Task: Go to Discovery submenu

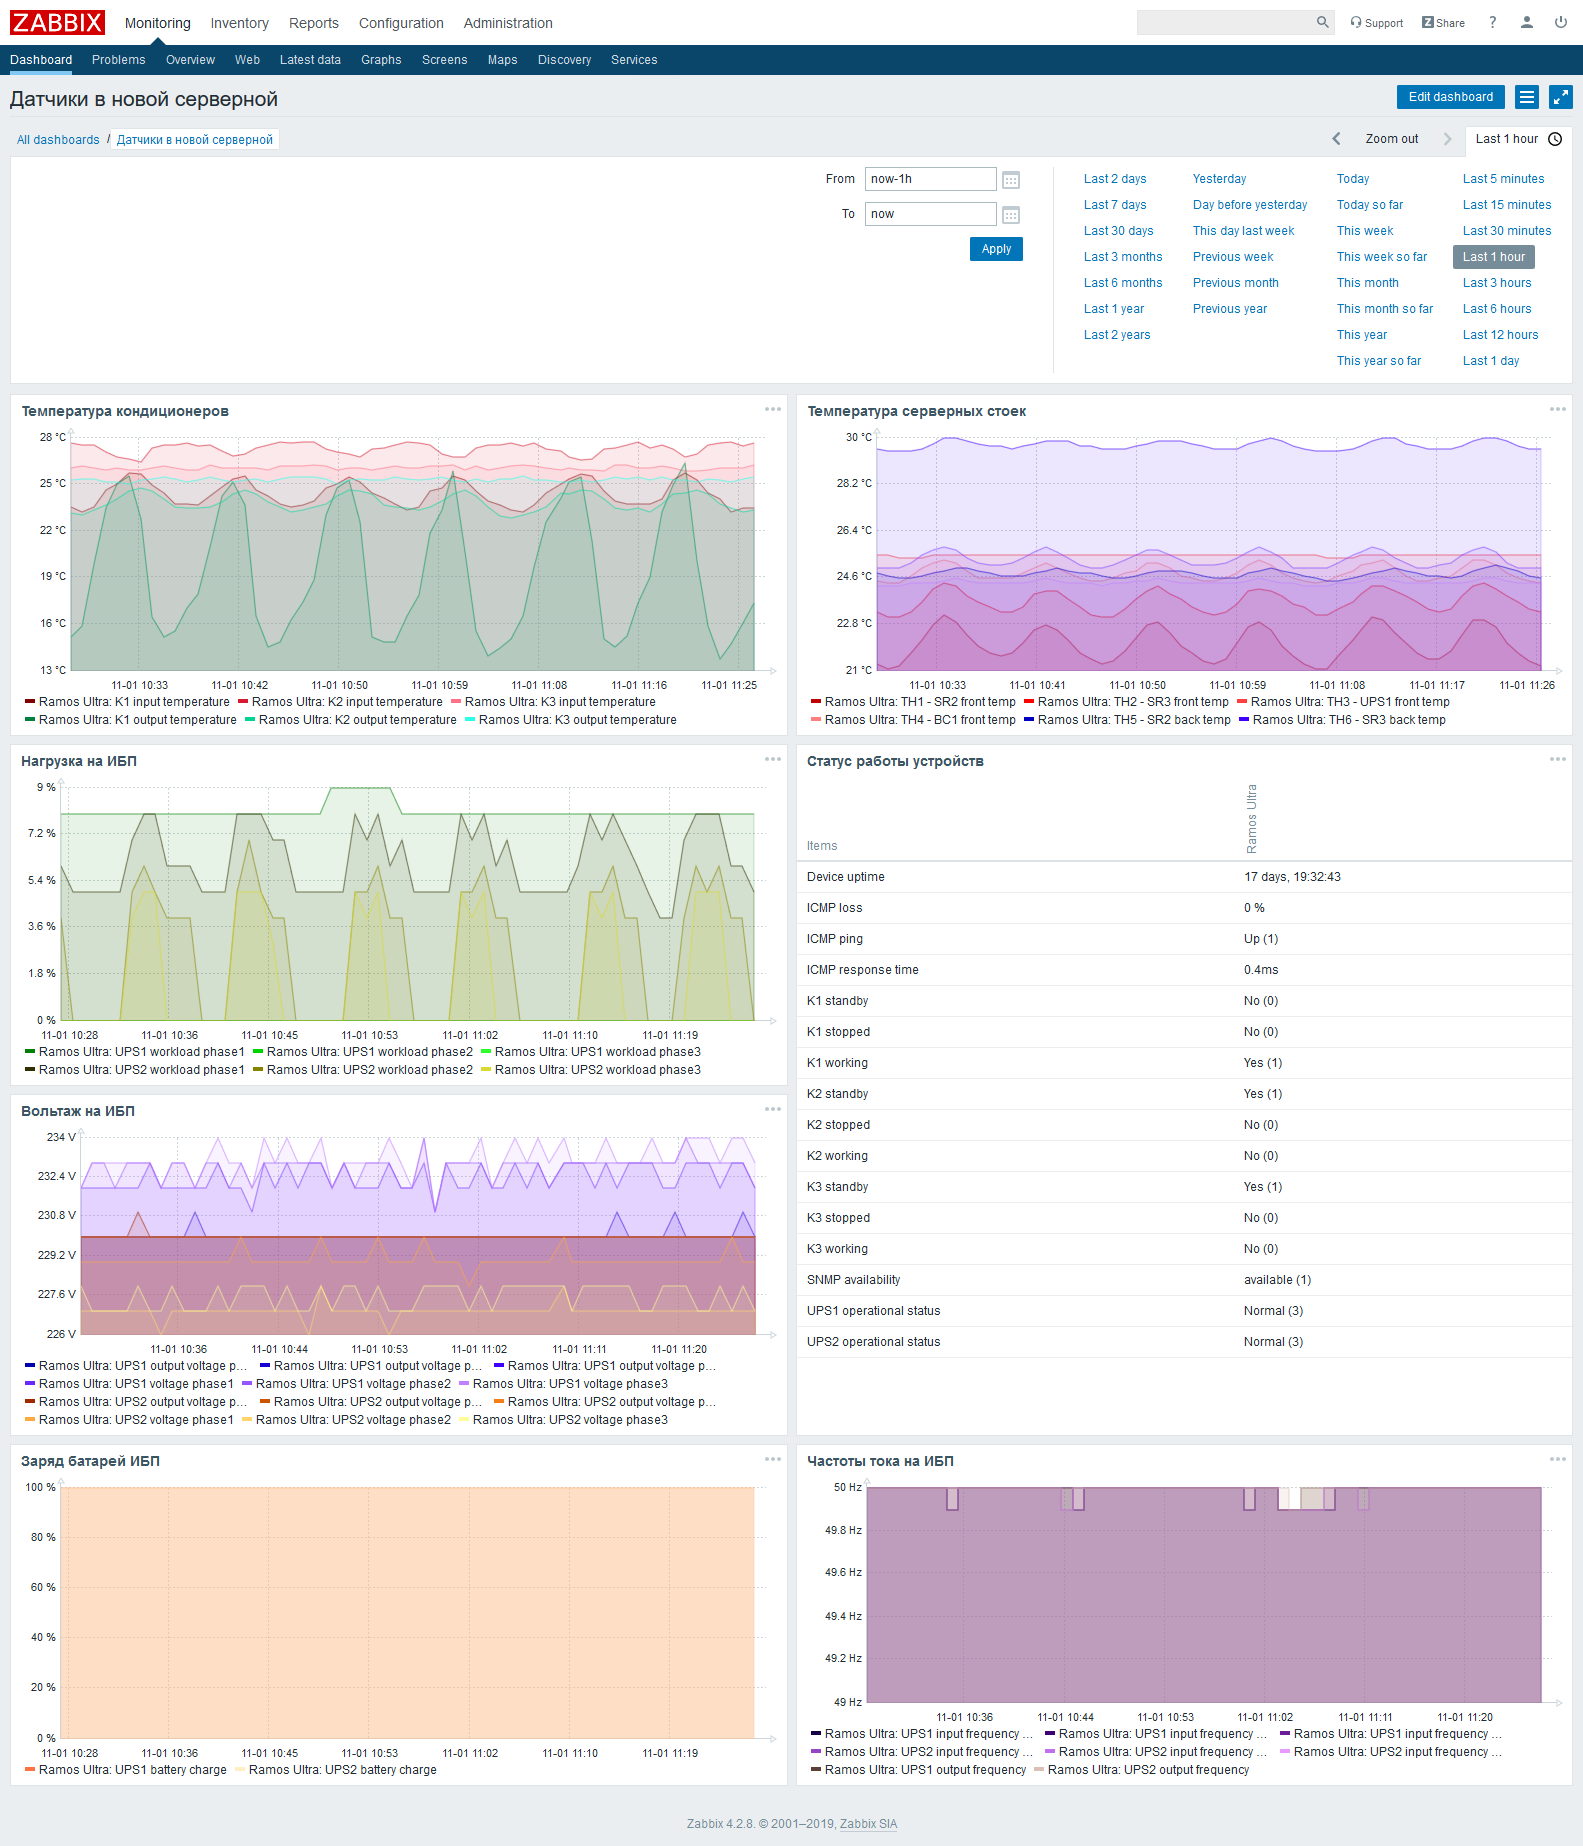Action: tap(564, 60)
